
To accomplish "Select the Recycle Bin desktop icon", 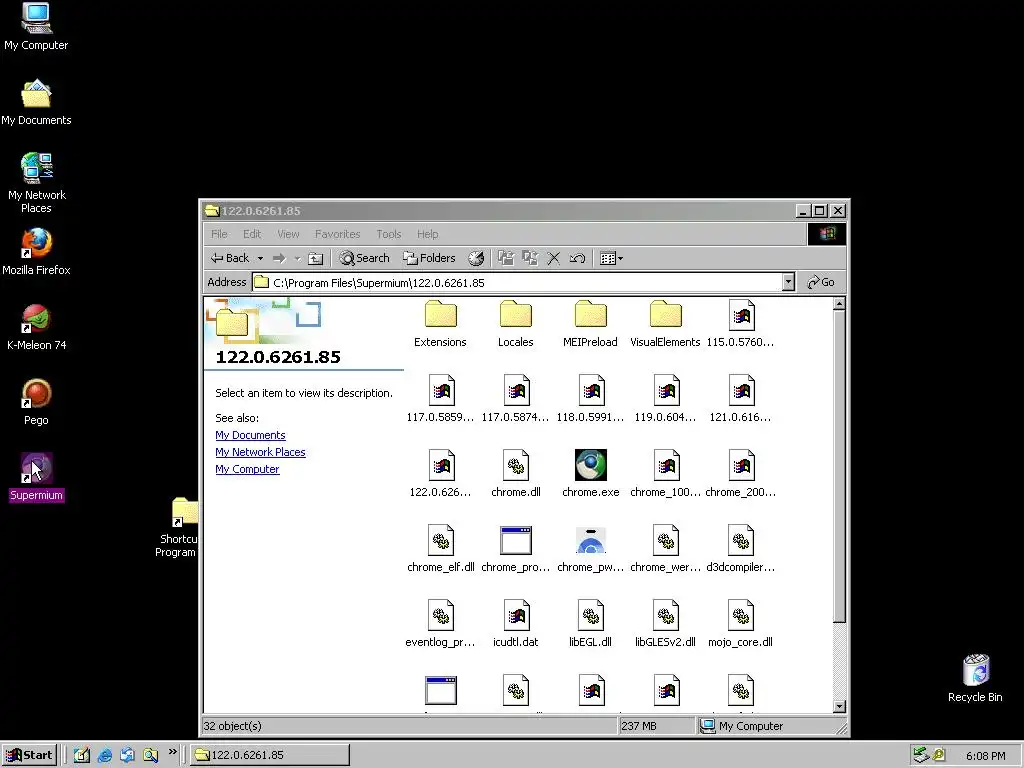I will 975,679.
